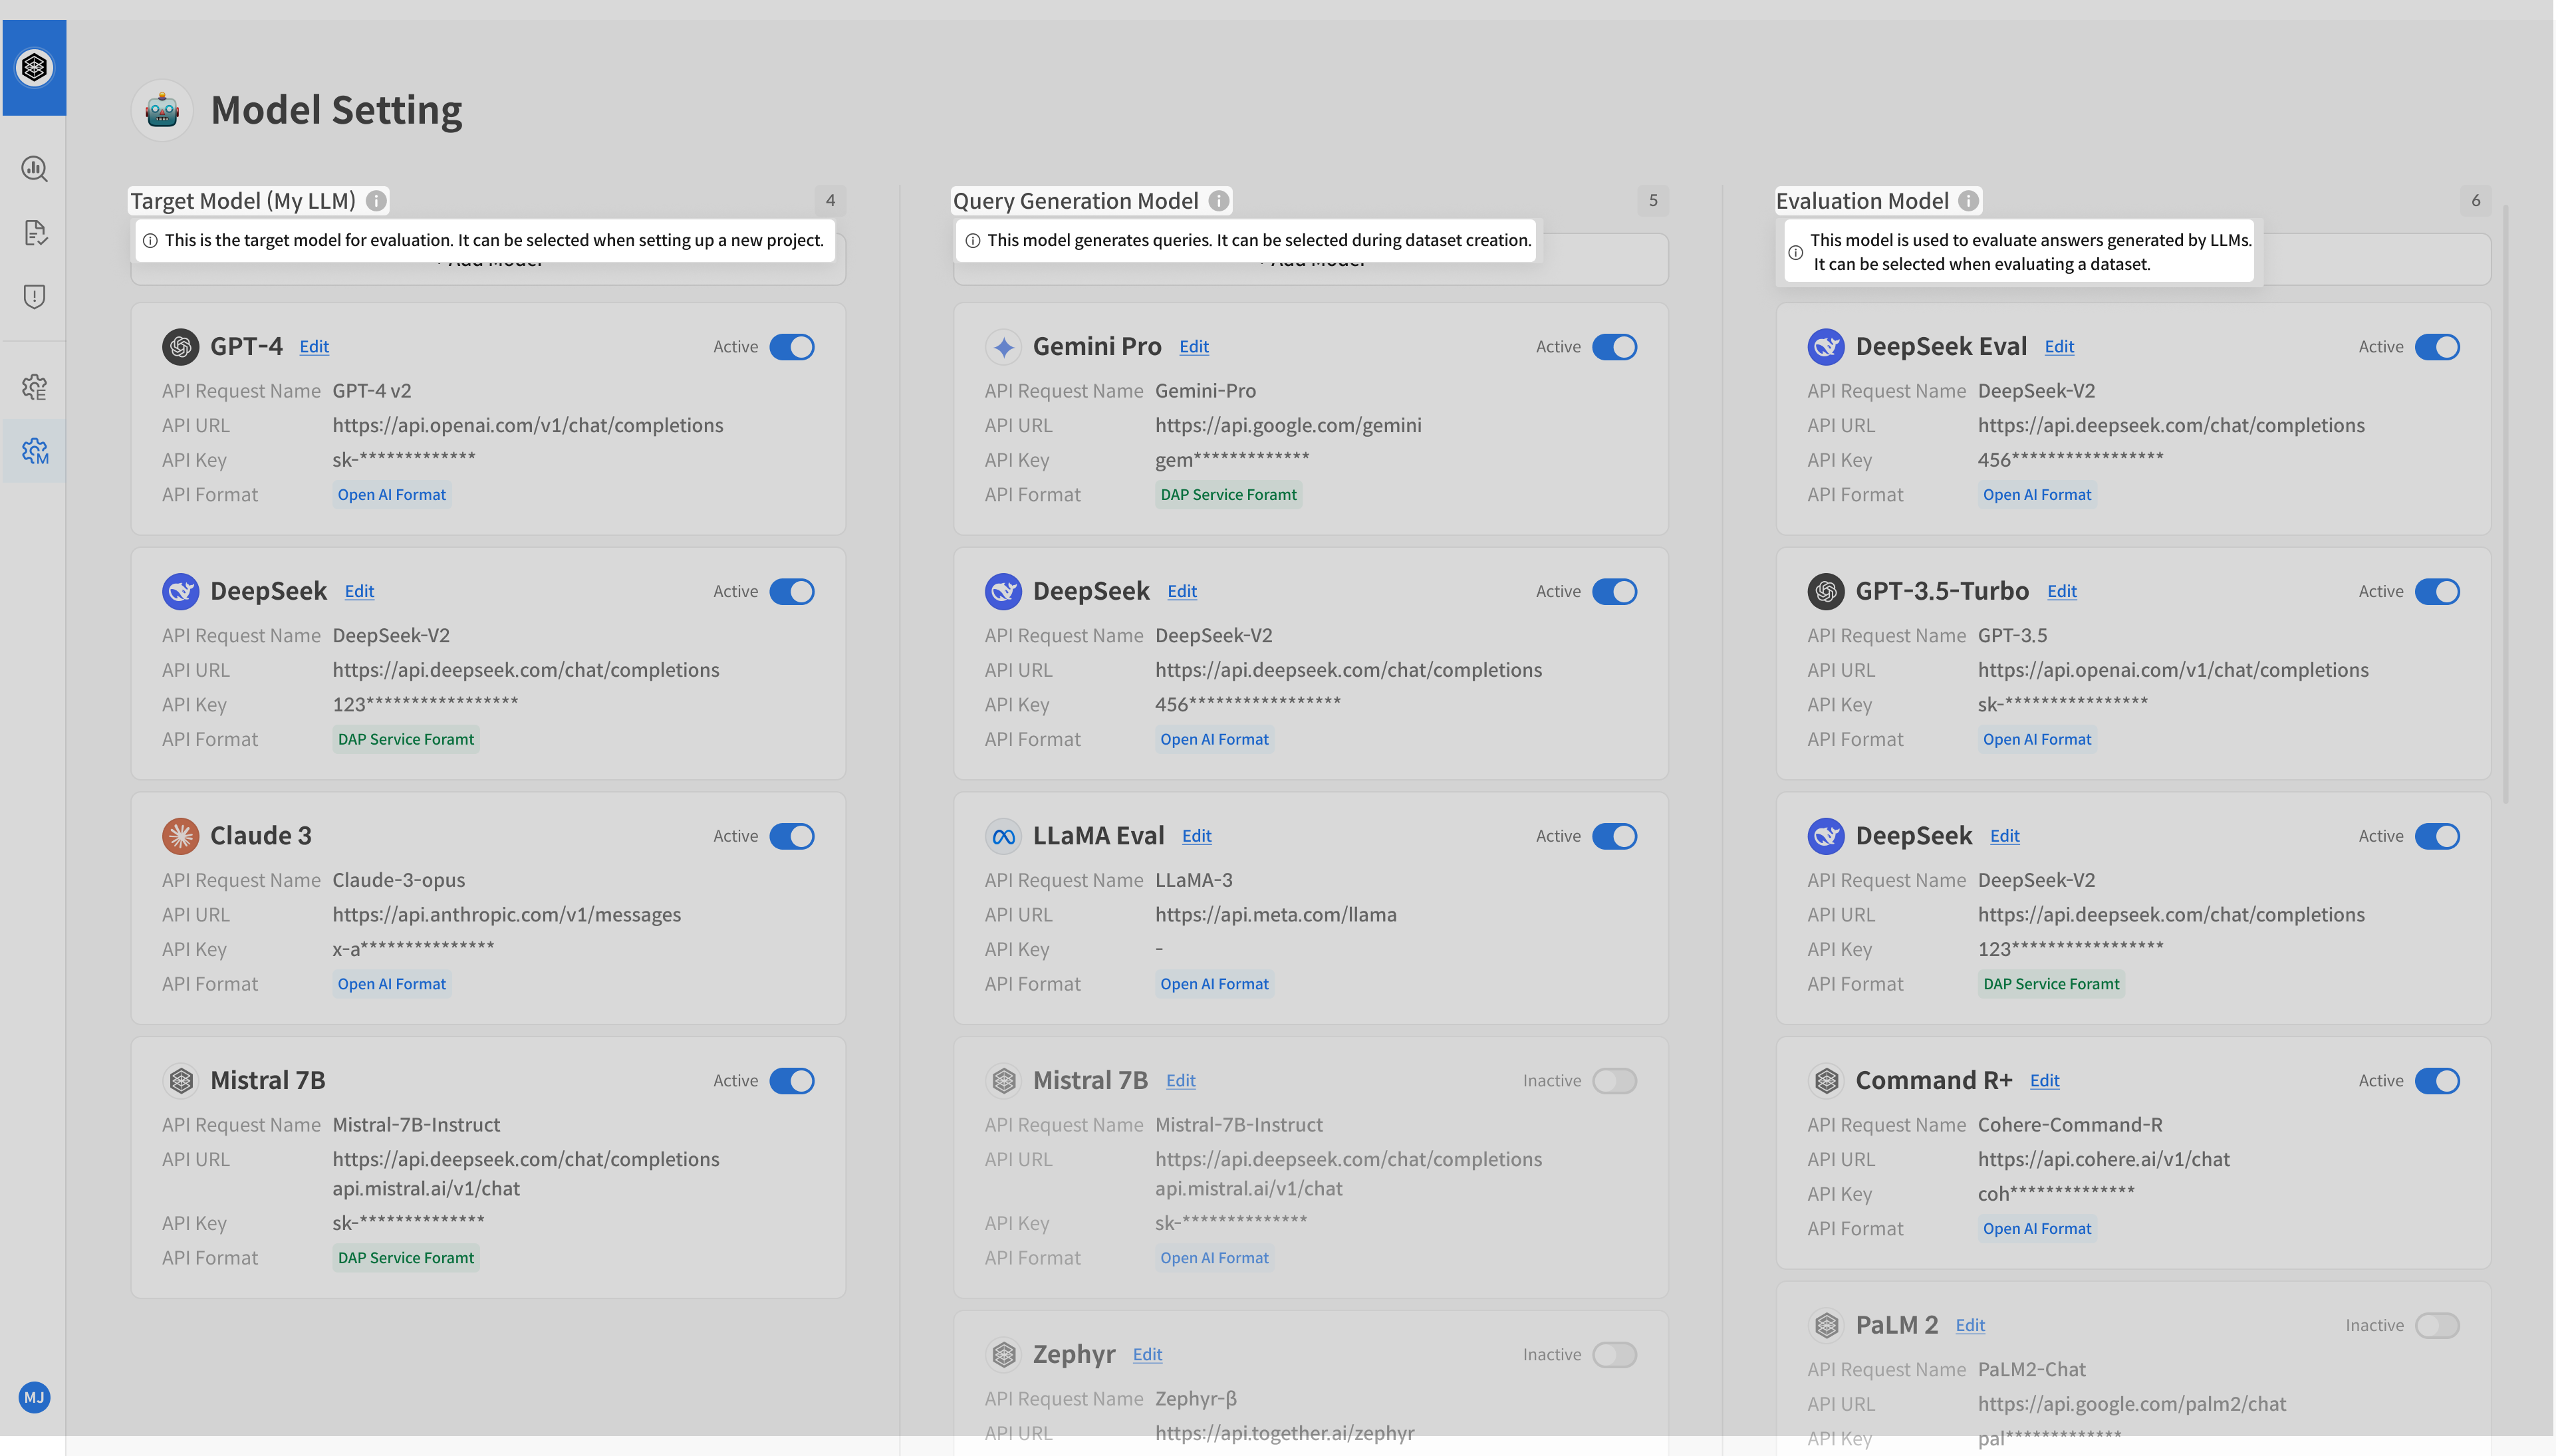Click Query Generation DeepSeek whale logo
Screen dimensions: 2556x1456
point(1004,592)
